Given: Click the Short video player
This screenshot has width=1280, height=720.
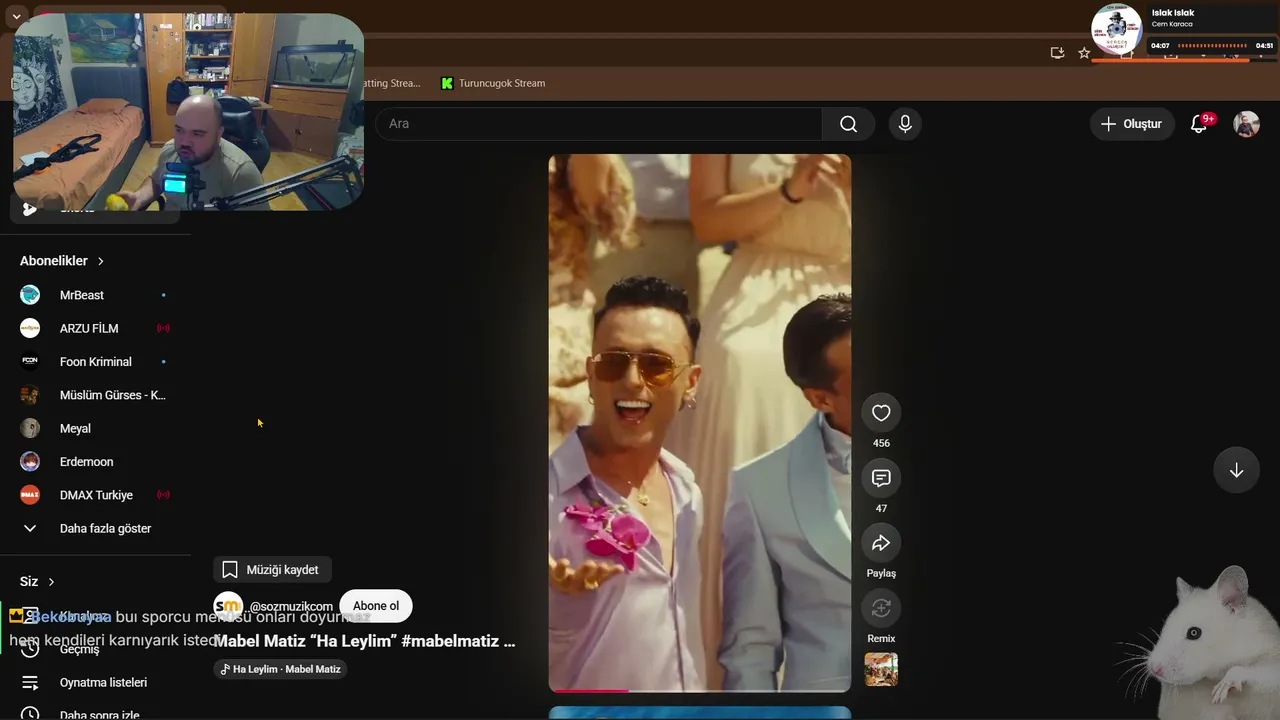Looking at the screenshot, I should click(x=700, y=423).
